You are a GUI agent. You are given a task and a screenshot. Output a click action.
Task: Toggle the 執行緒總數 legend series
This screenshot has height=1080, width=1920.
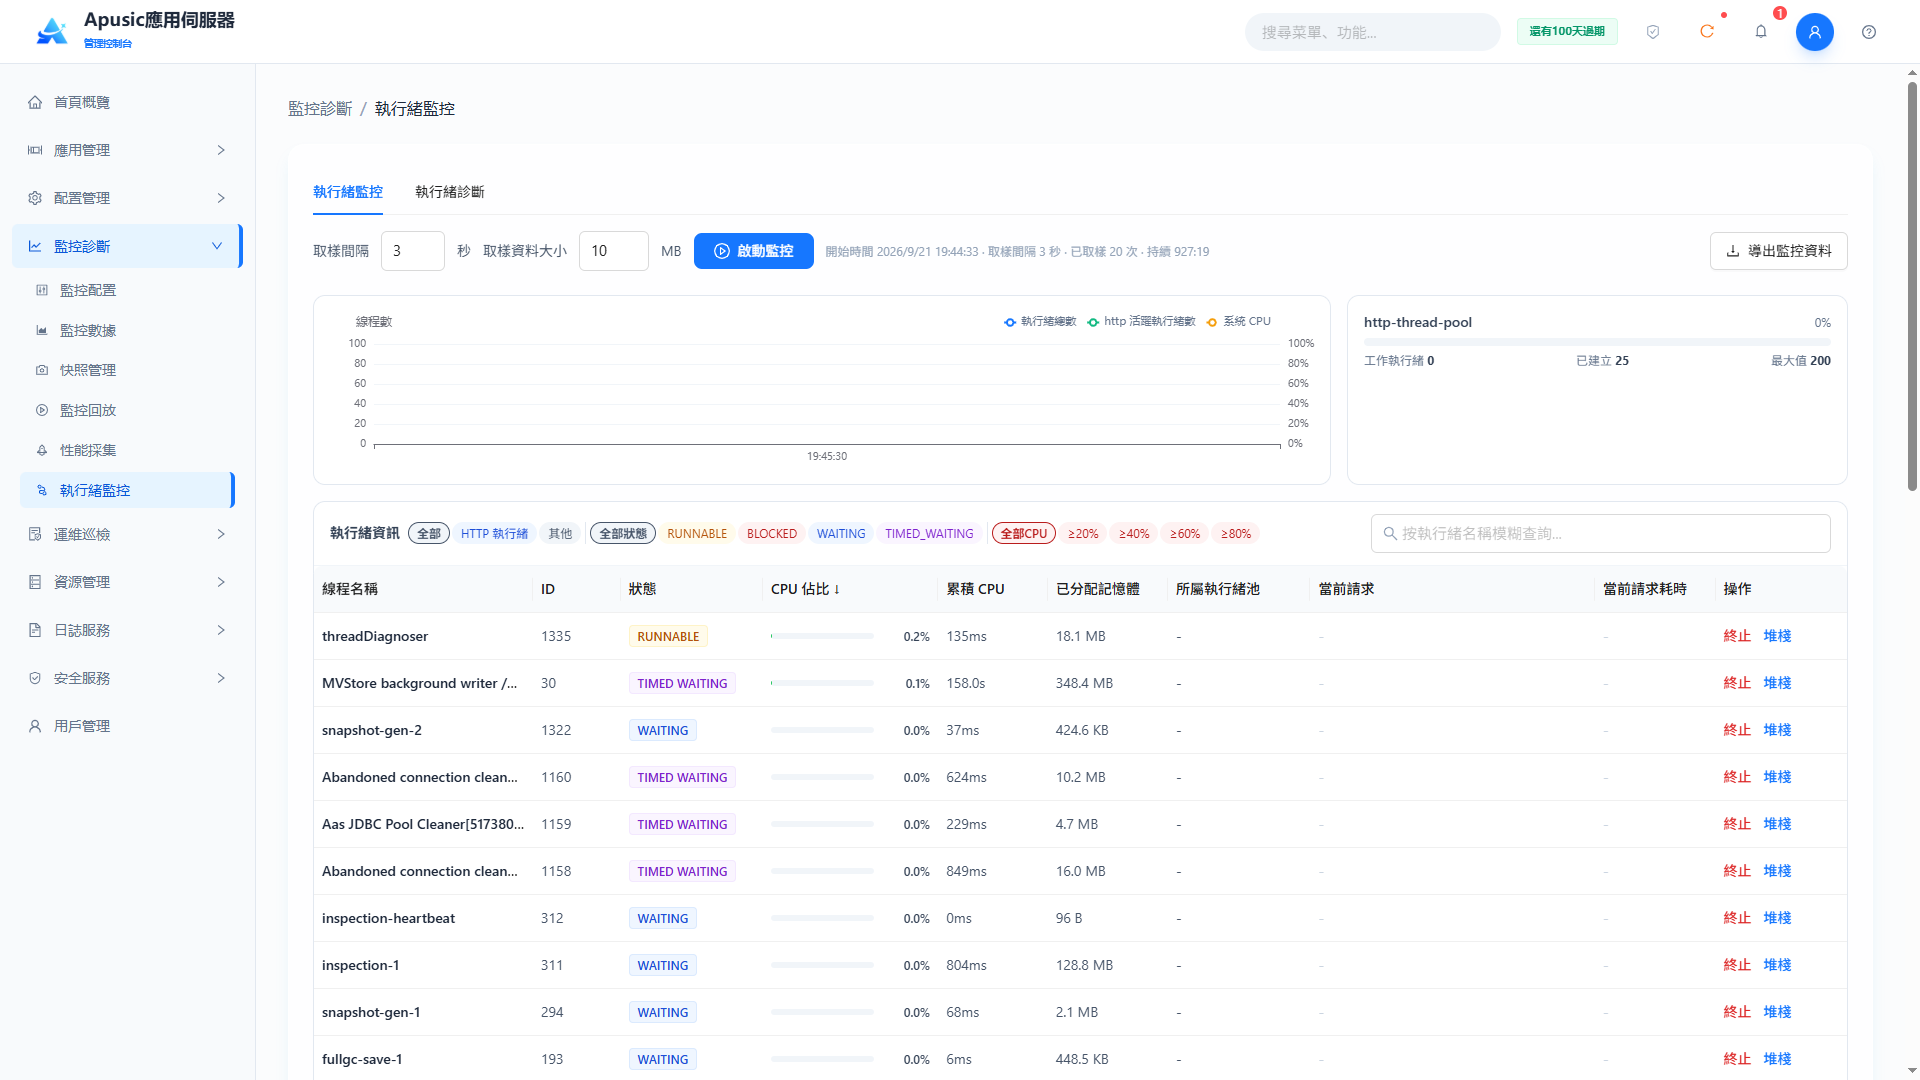[1040, 322]
